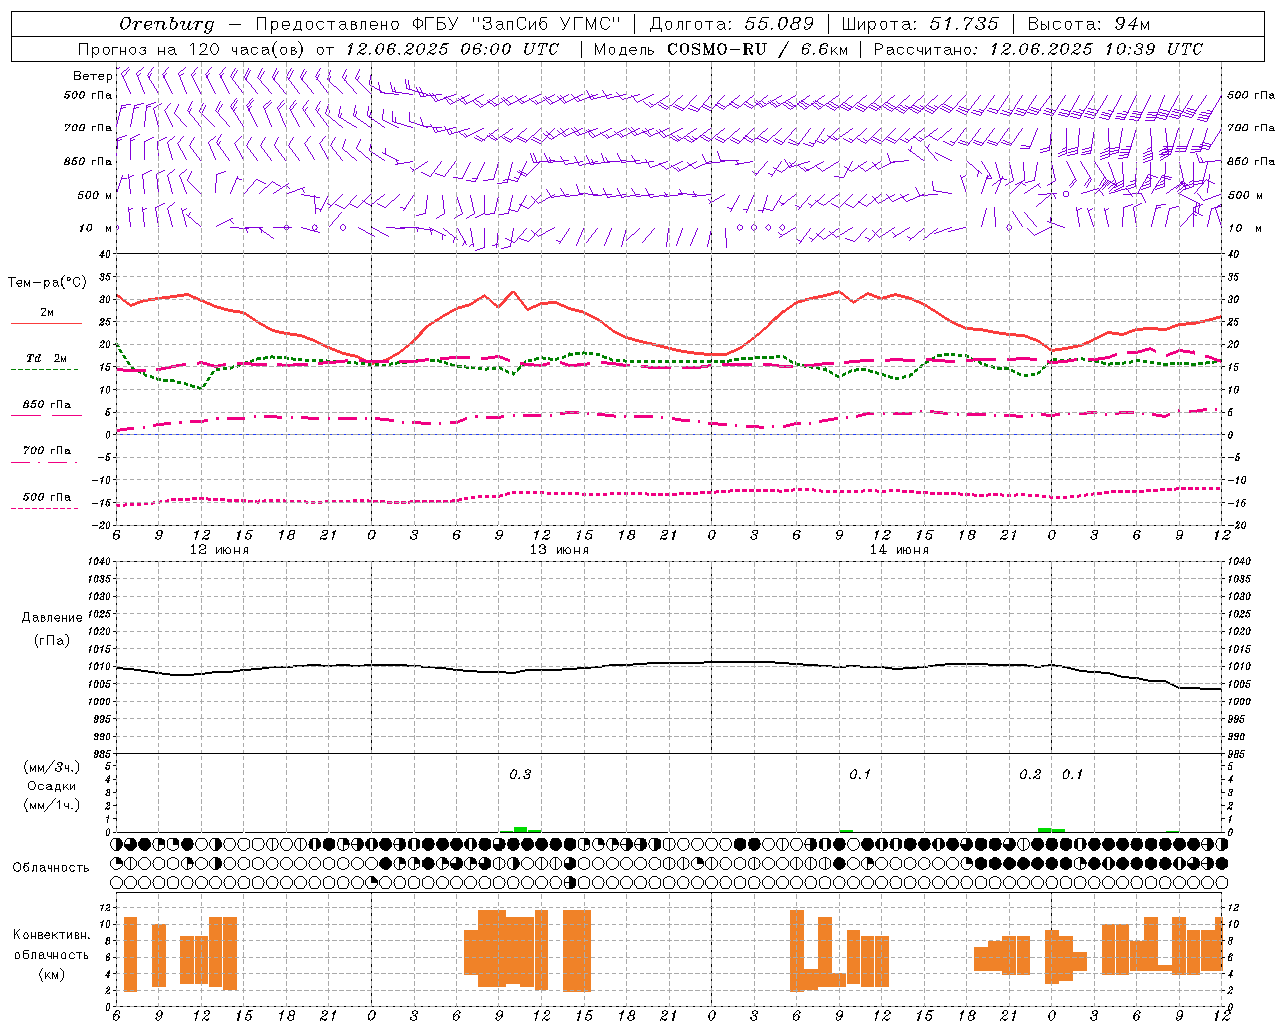
Task: Click the precipitation amount 0.2
Action: [x=1030, y=774]
